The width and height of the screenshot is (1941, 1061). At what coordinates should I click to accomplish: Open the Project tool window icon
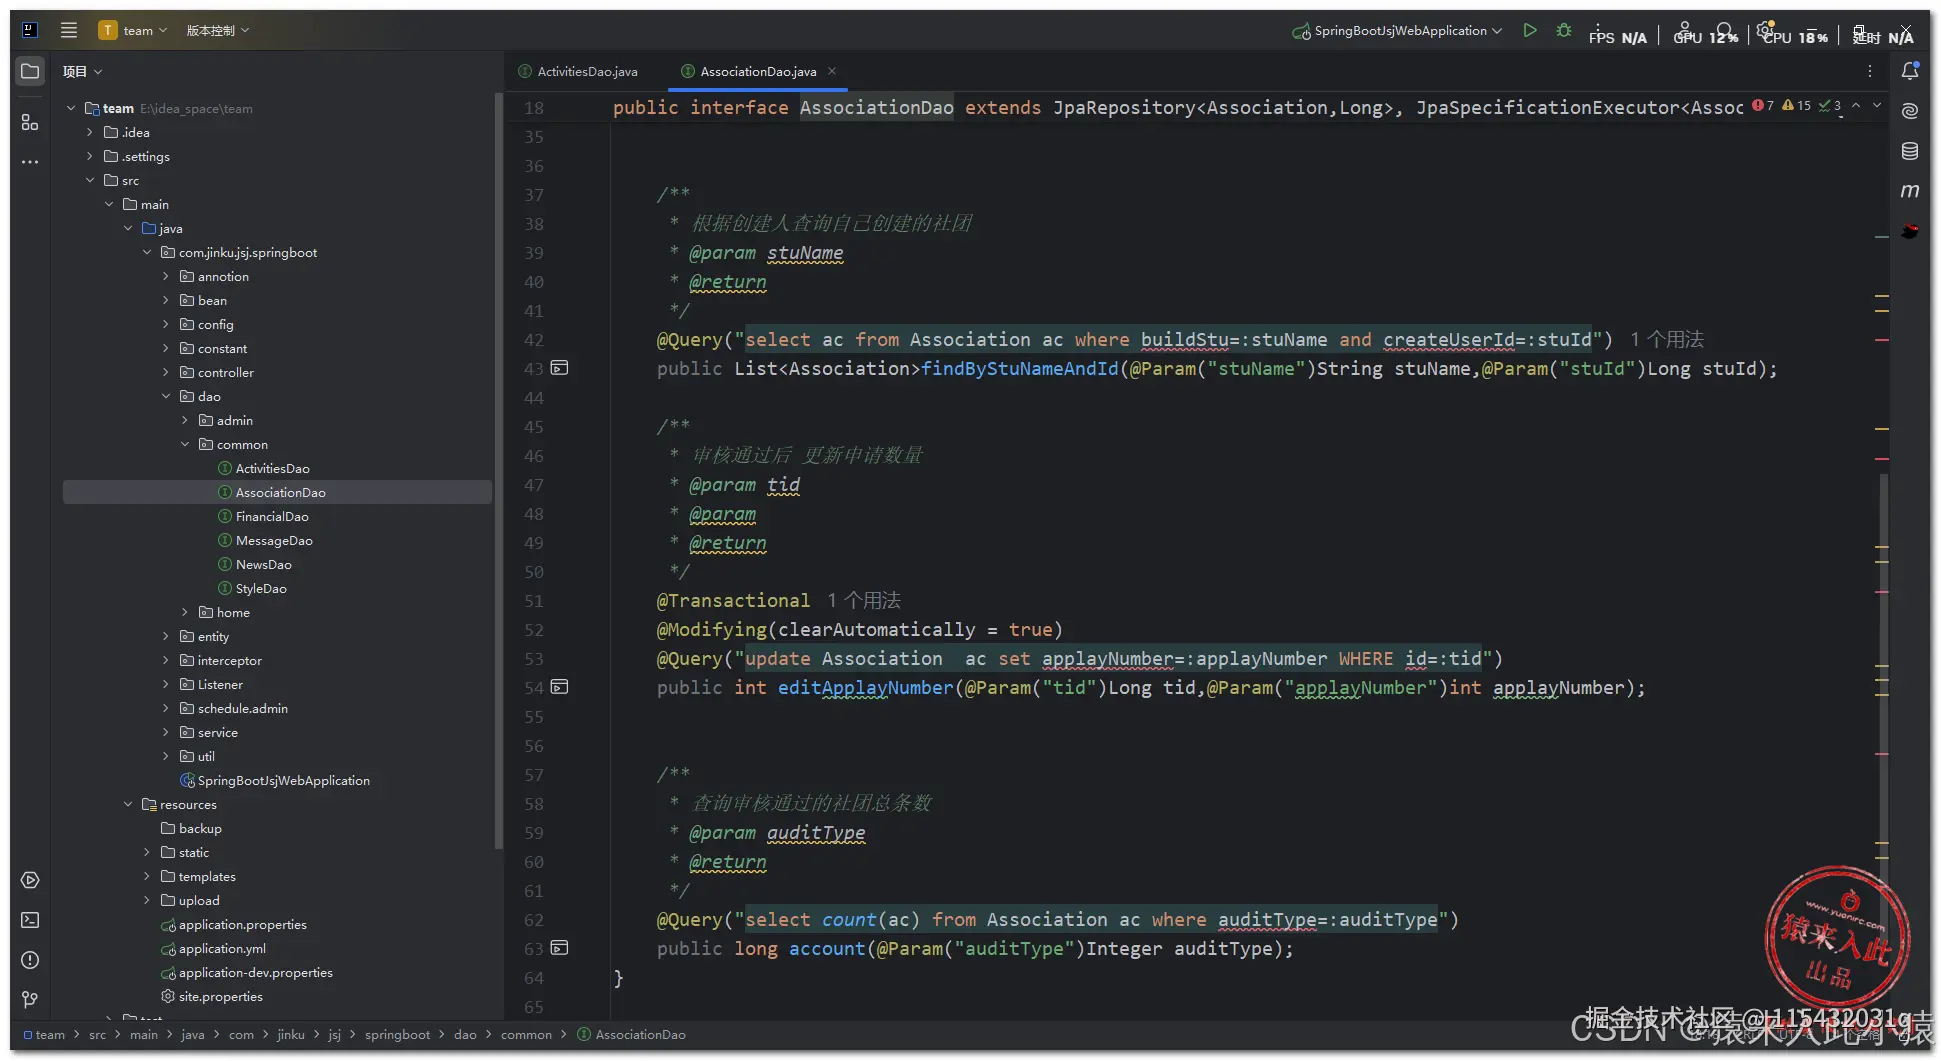(x=30, y=71)
